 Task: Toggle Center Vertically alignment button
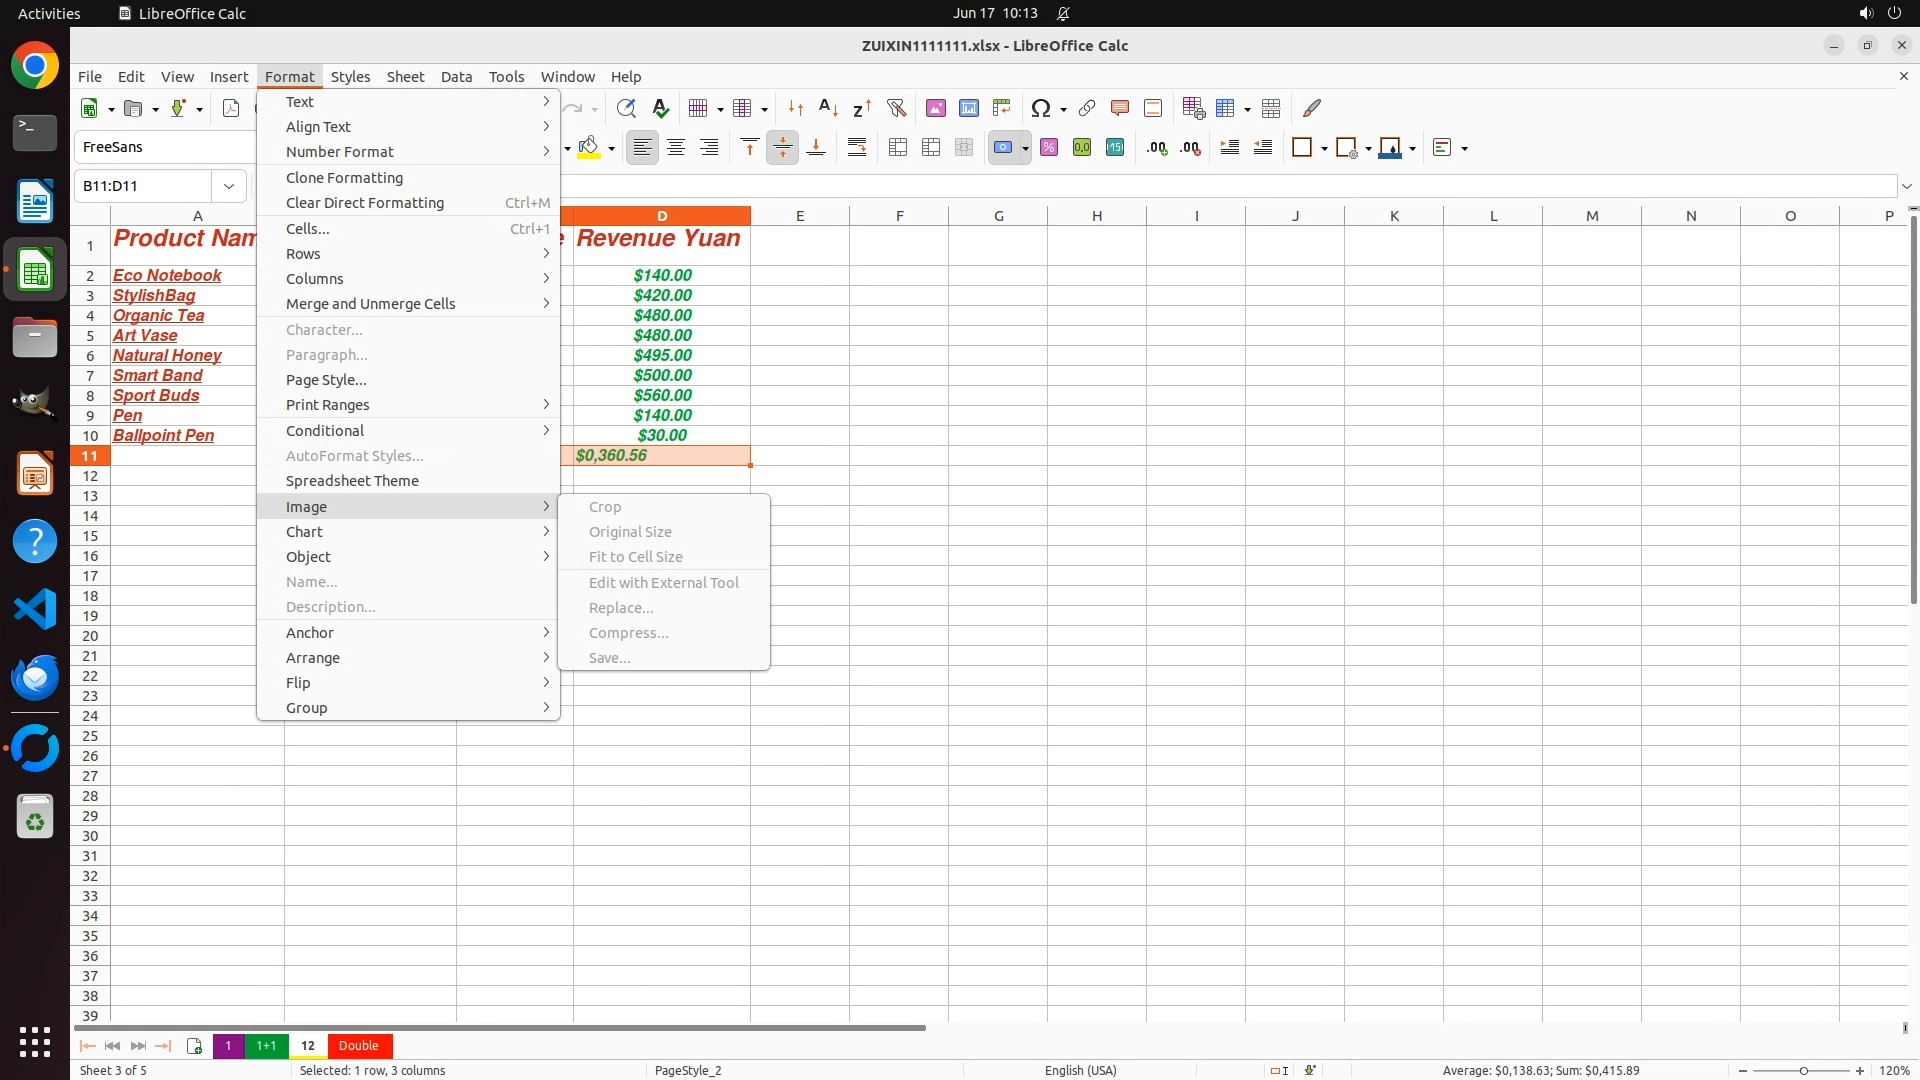(783, 148)
